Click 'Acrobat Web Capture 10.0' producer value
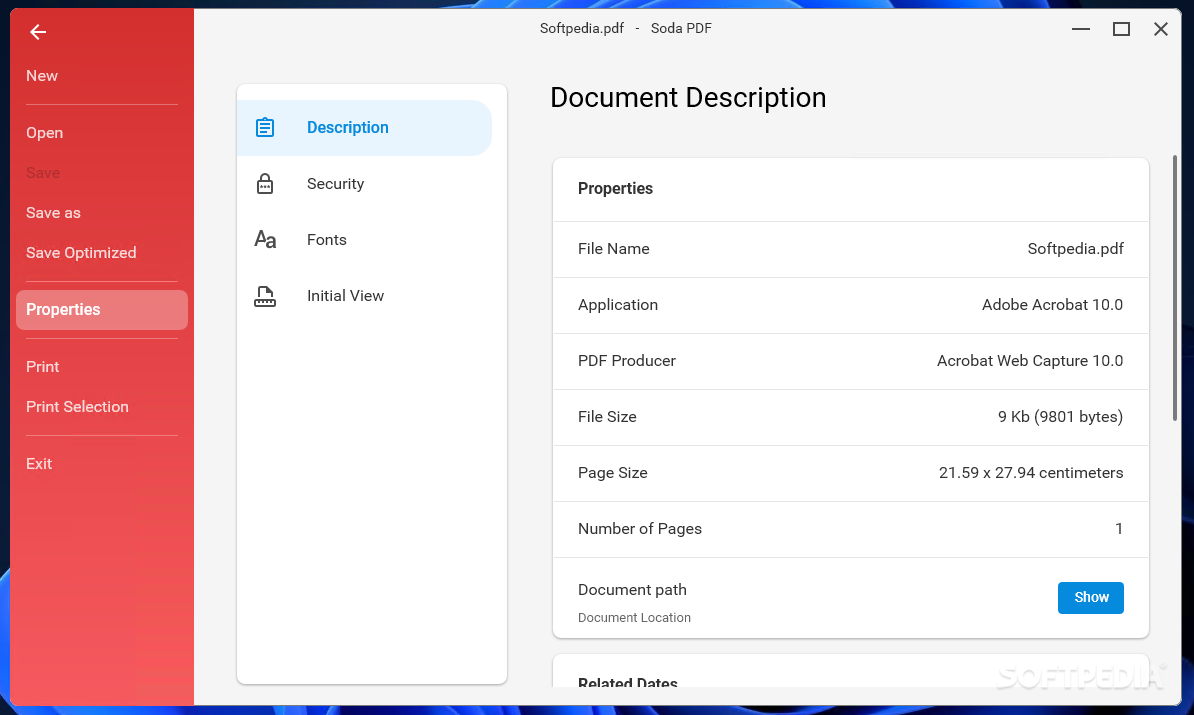This screenshot has width=1194, height=715. [x=1030, y=361]
